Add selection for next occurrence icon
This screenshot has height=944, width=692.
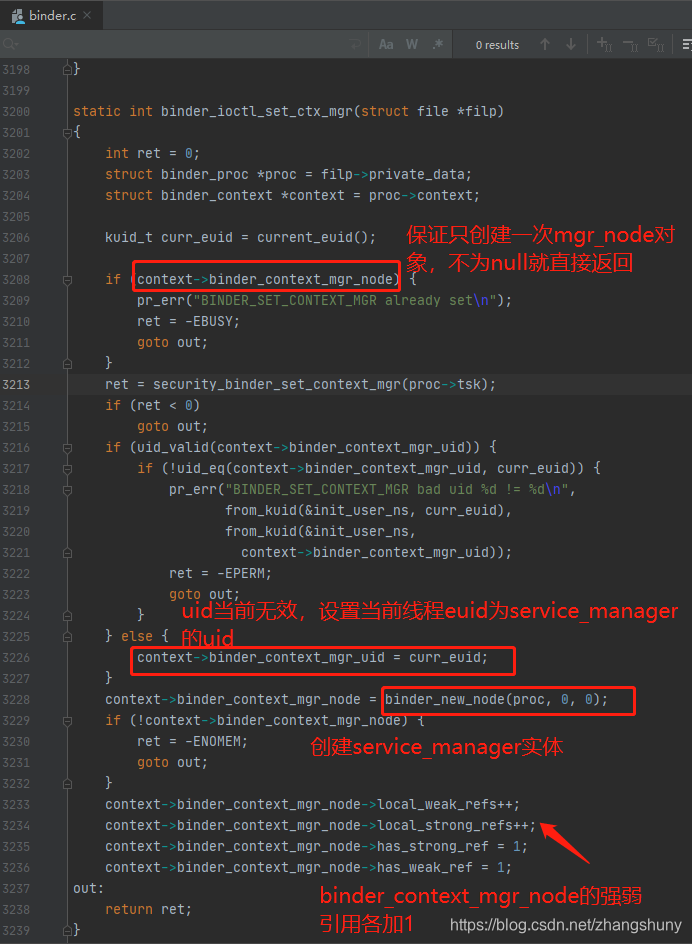(x=604, y=45)
